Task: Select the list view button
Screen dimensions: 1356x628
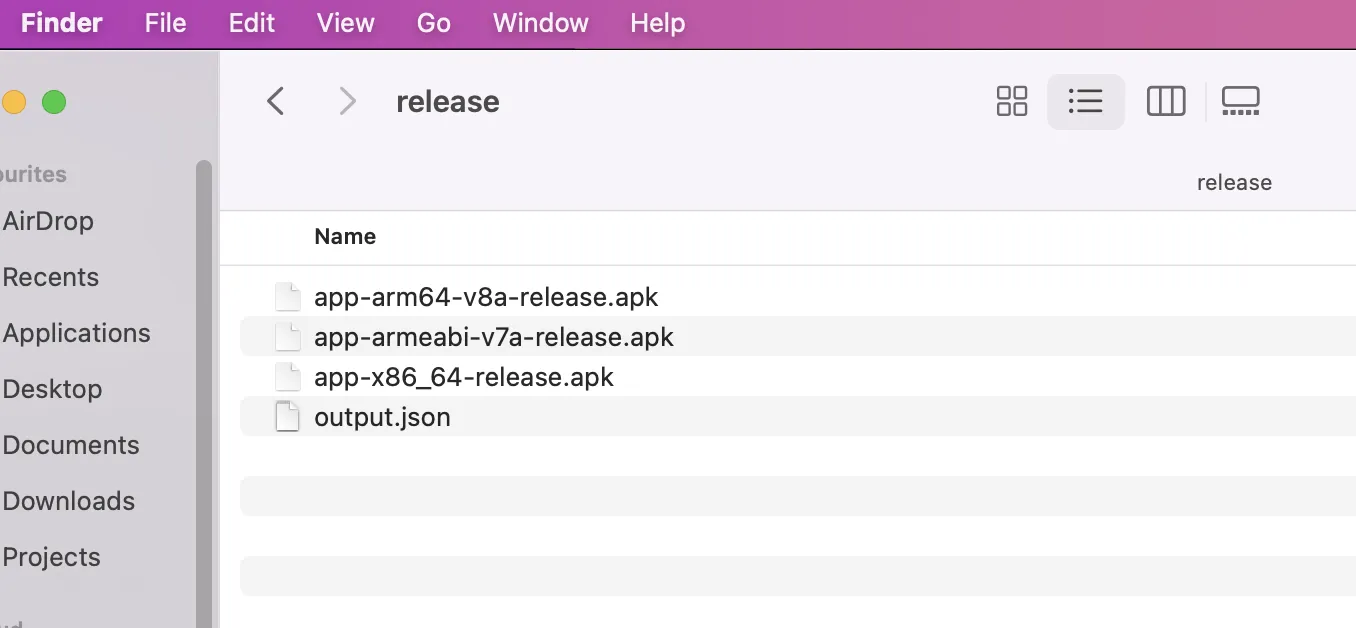Action: (1085, 101)
